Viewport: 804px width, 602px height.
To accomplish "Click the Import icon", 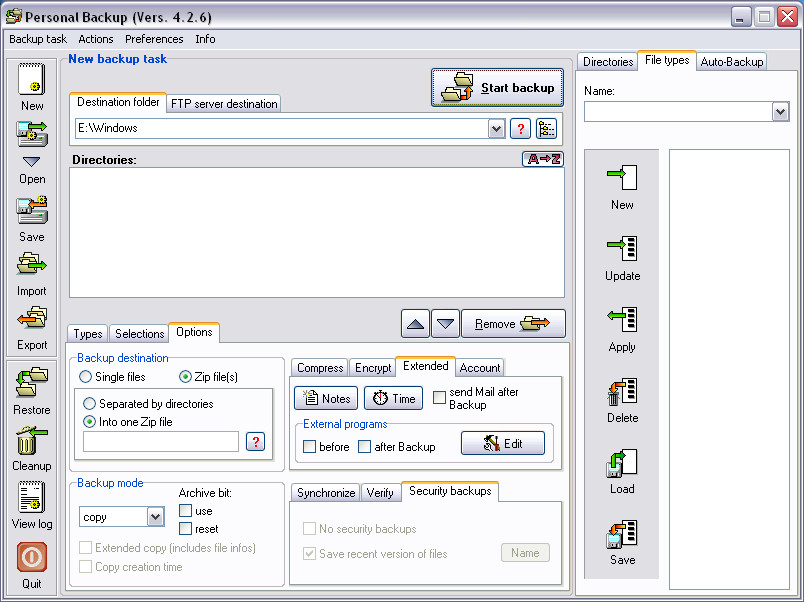I will click(x=32, y=264).
